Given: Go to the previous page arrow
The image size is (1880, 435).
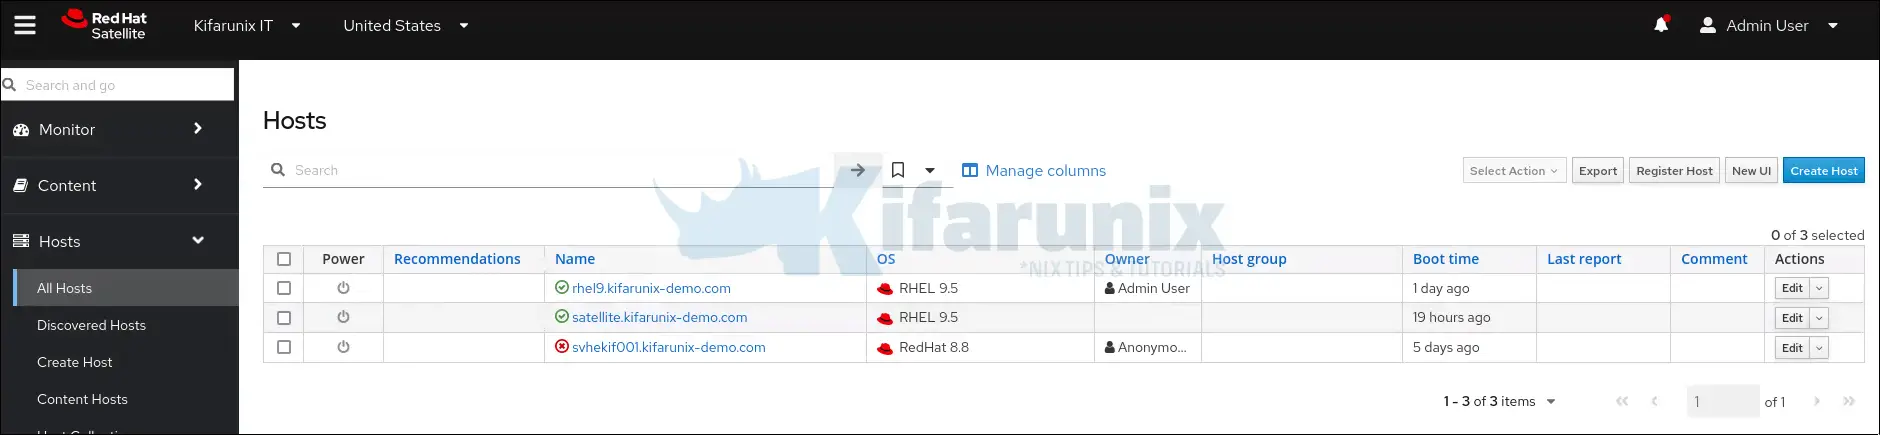Looking at the screenshot, I should point(1654,401).
